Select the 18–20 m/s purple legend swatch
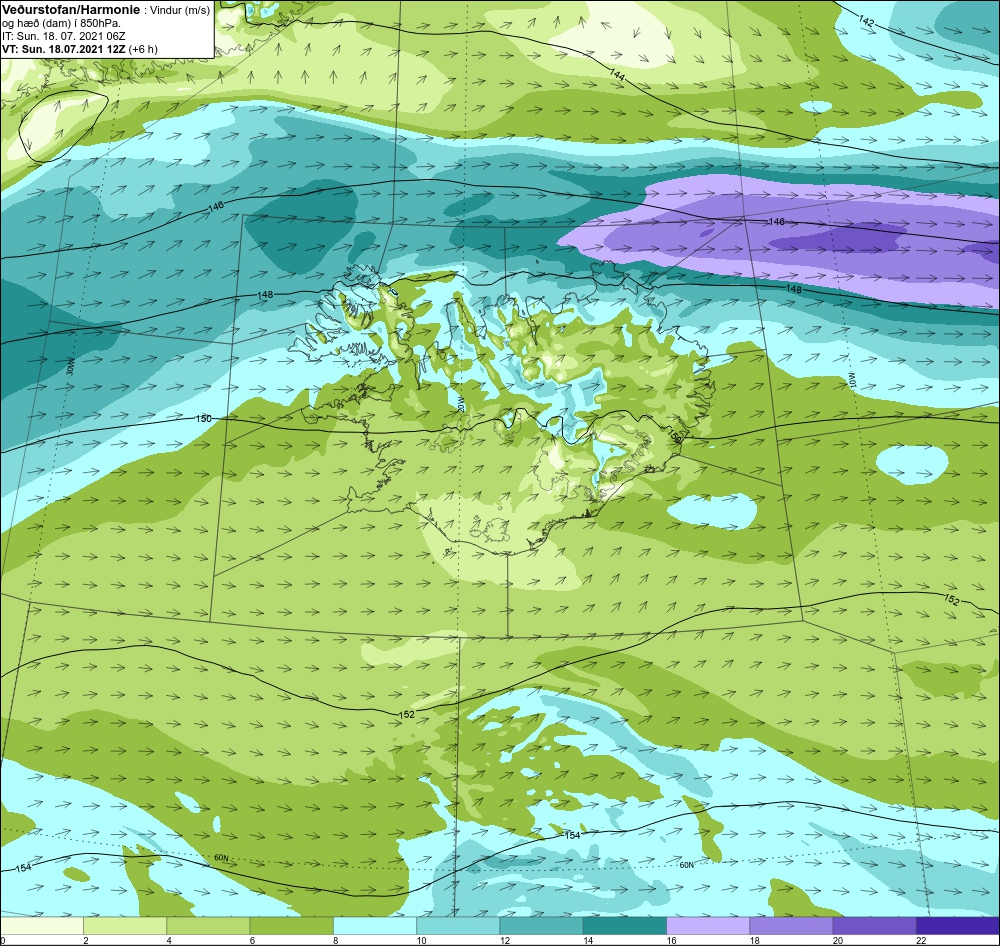The height and width of the screenshot is (946, 1000). (791, 925)
